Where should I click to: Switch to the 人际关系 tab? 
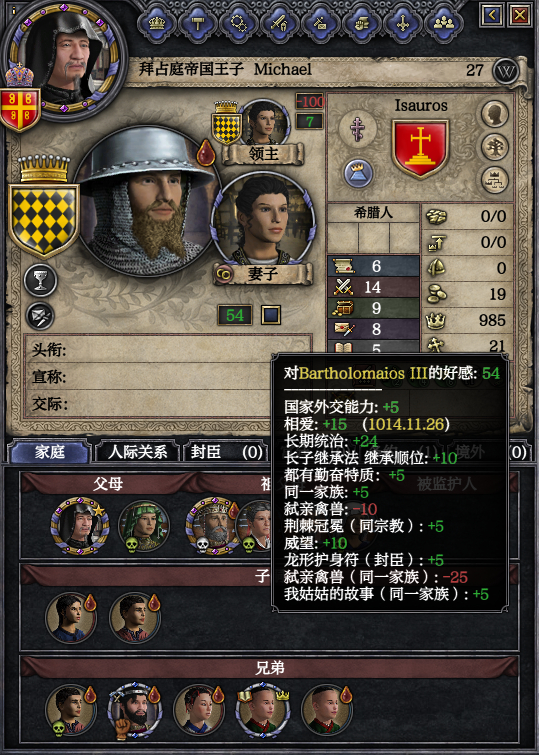pos(137,452)
